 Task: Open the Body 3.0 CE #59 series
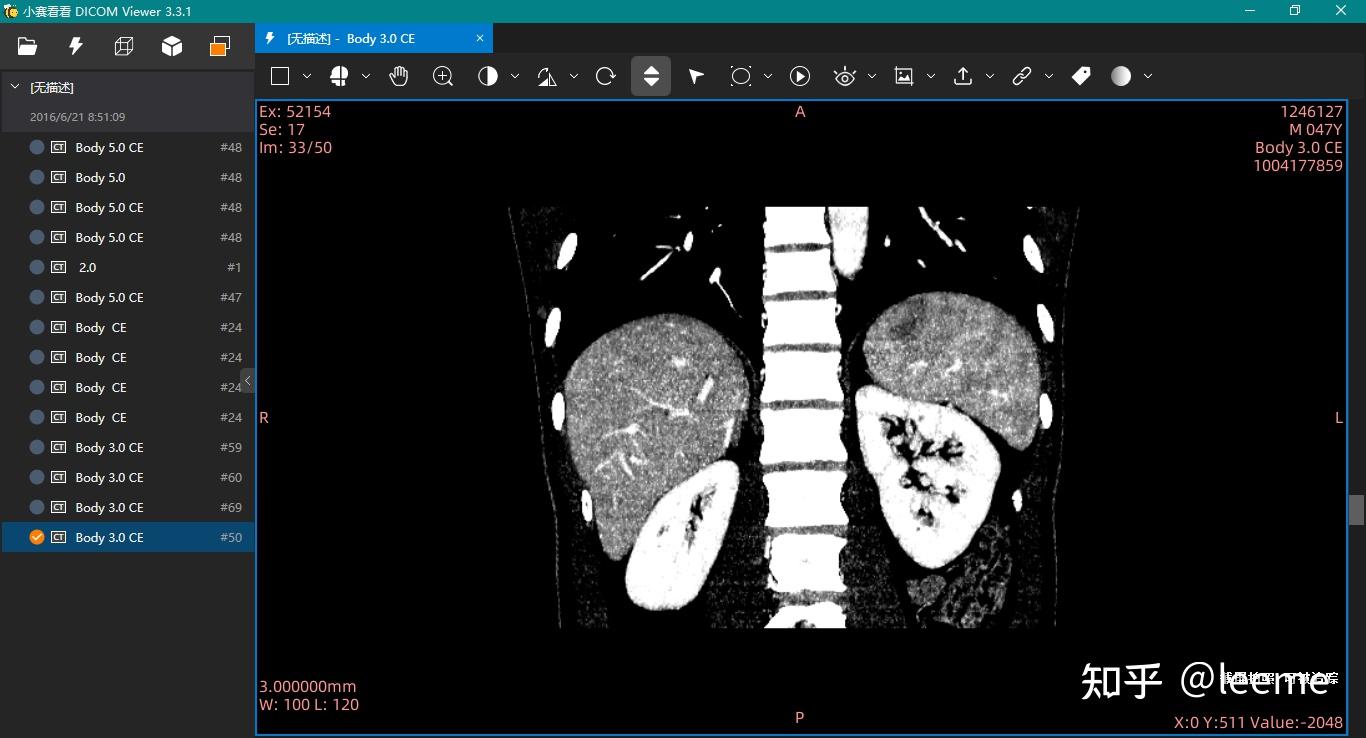point(127,447)
